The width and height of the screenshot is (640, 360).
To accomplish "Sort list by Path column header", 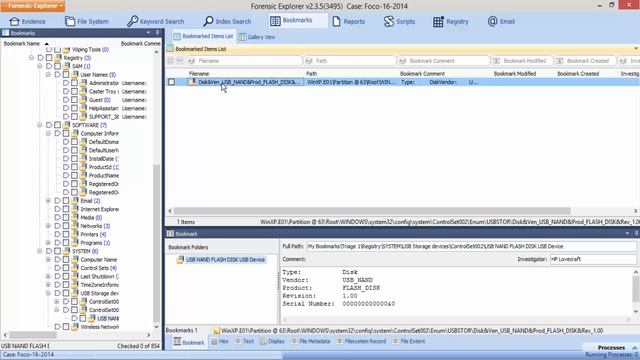I will point(311,73).
